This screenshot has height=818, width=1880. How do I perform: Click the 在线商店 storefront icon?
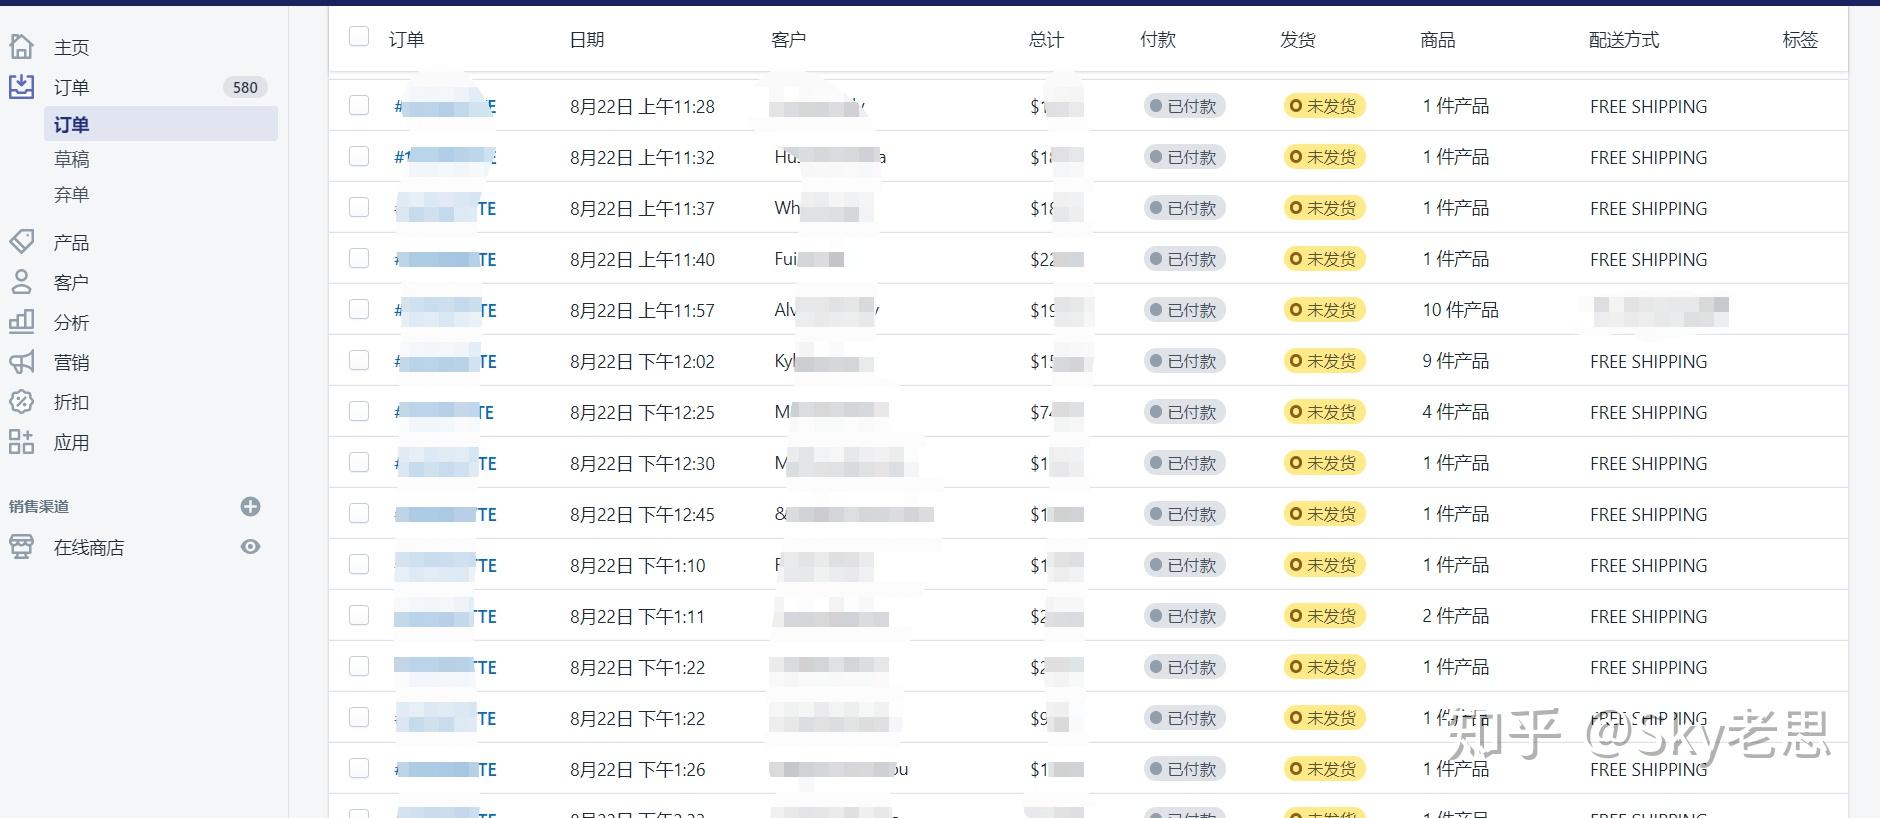(x=21, y=546)
